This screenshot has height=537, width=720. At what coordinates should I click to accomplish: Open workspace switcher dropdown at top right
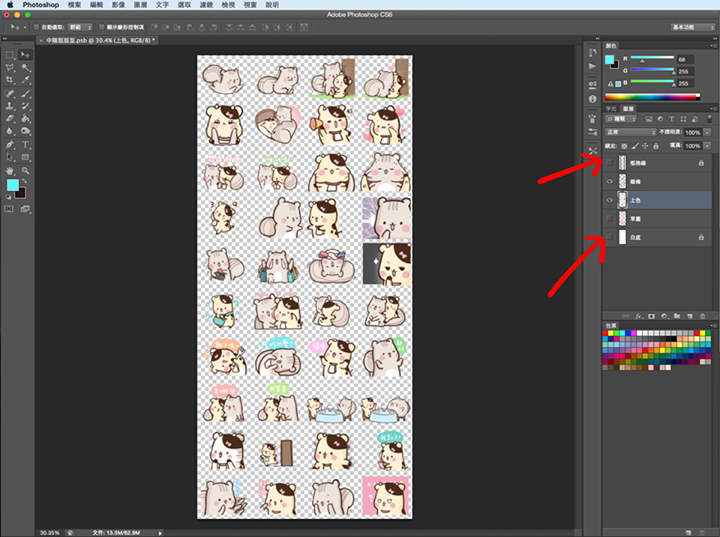pyautogui.click(x=692, y=27)
